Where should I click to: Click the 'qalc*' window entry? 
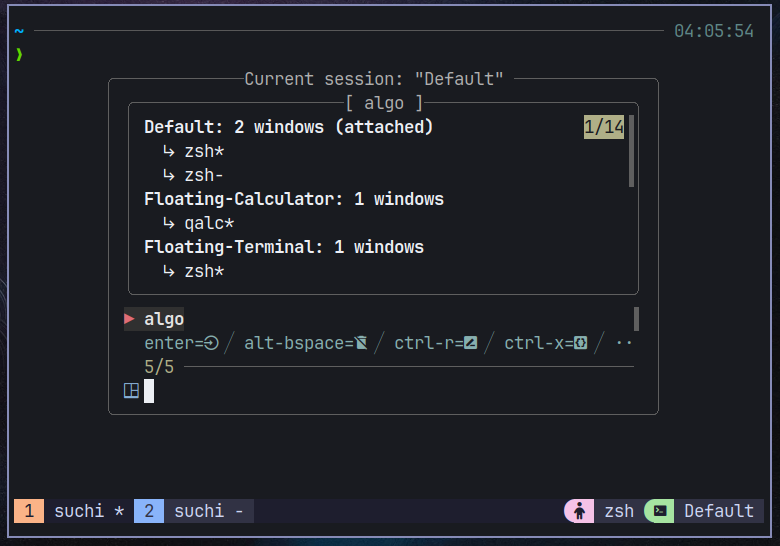coord(209,223)
